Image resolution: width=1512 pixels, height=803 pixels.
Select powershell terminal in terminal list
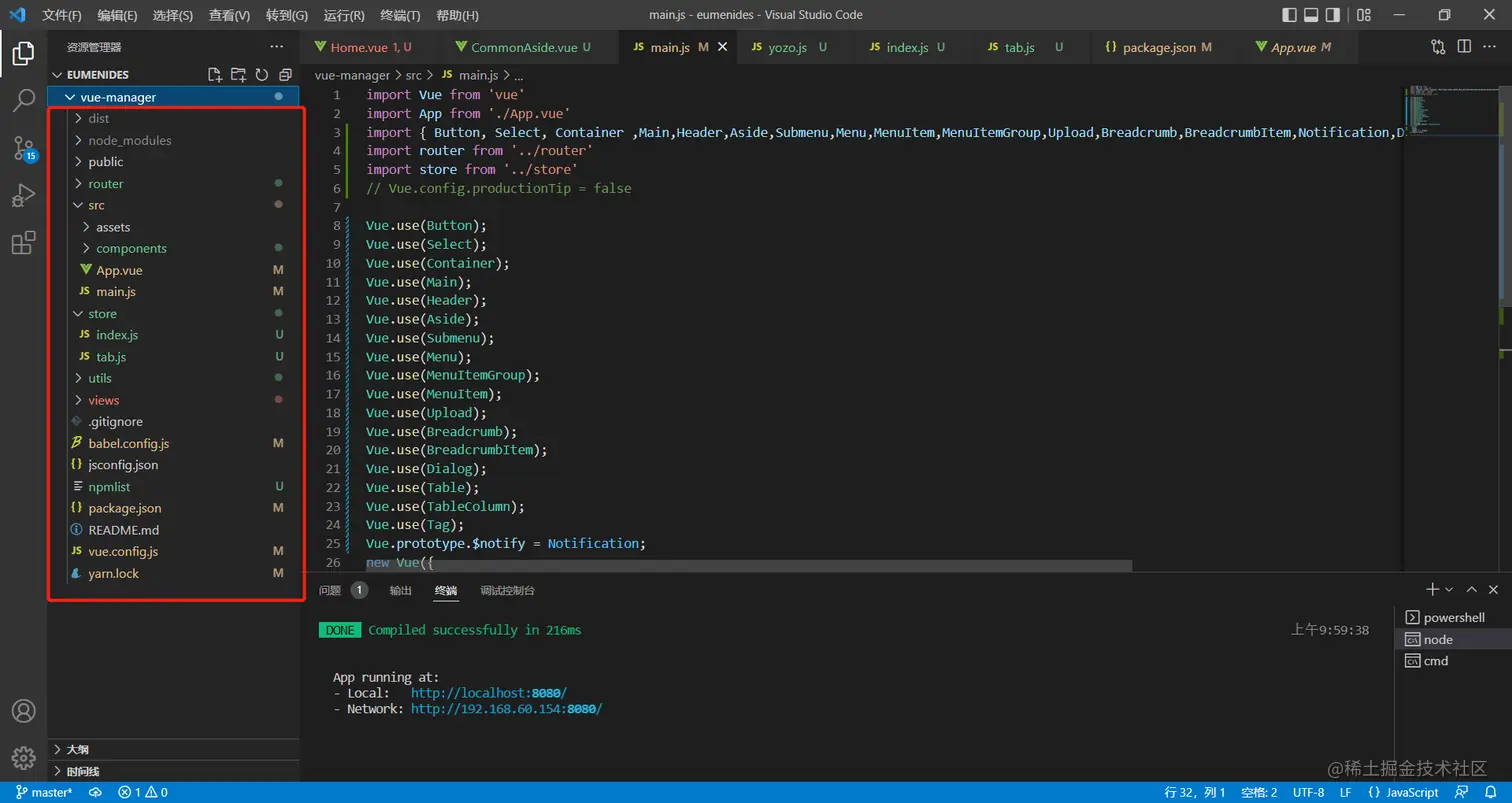pos(1452,618)
